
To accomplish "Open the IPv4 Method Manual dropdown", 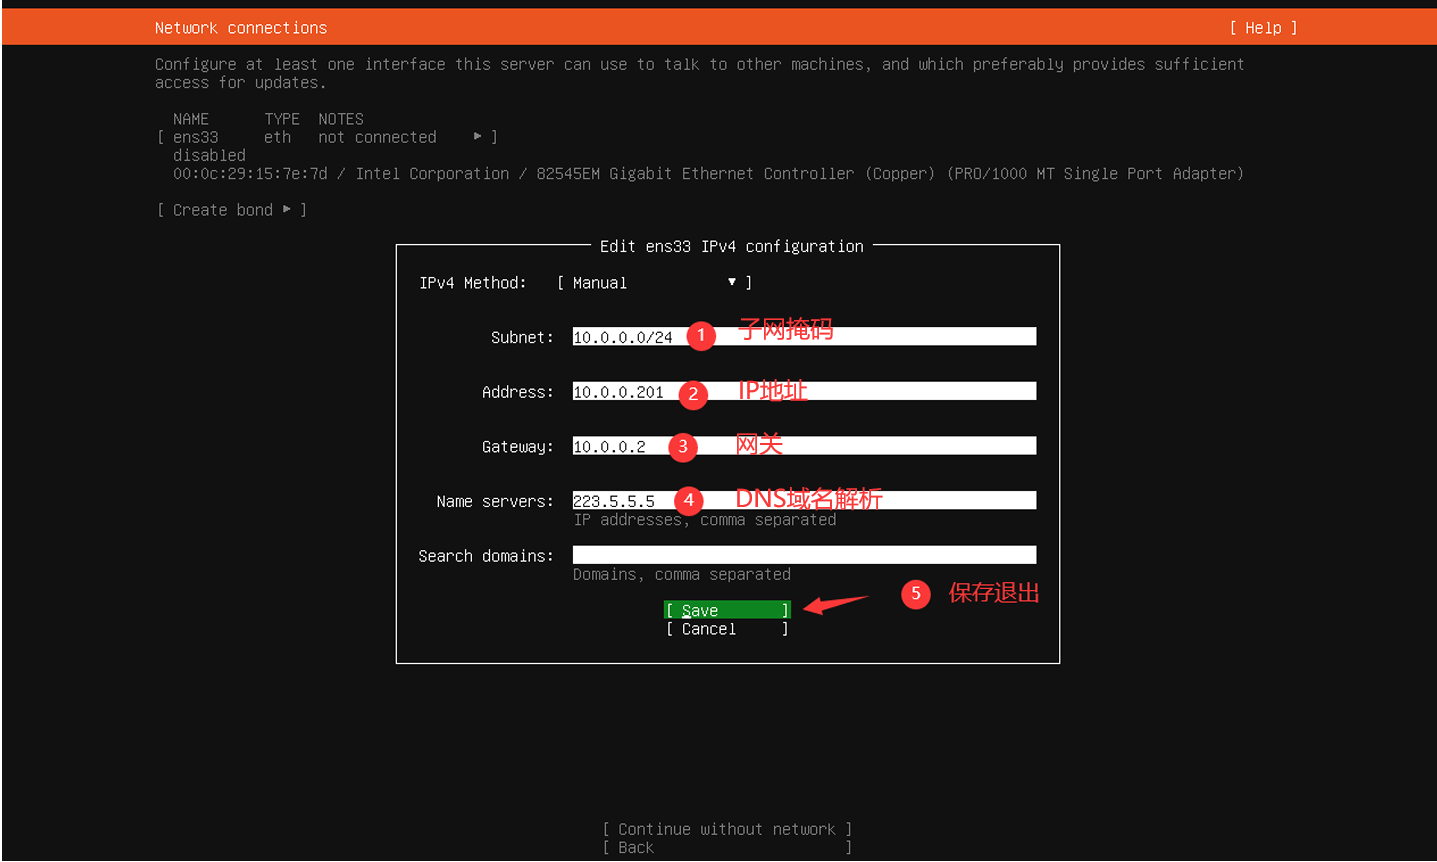I will (654, 283).
